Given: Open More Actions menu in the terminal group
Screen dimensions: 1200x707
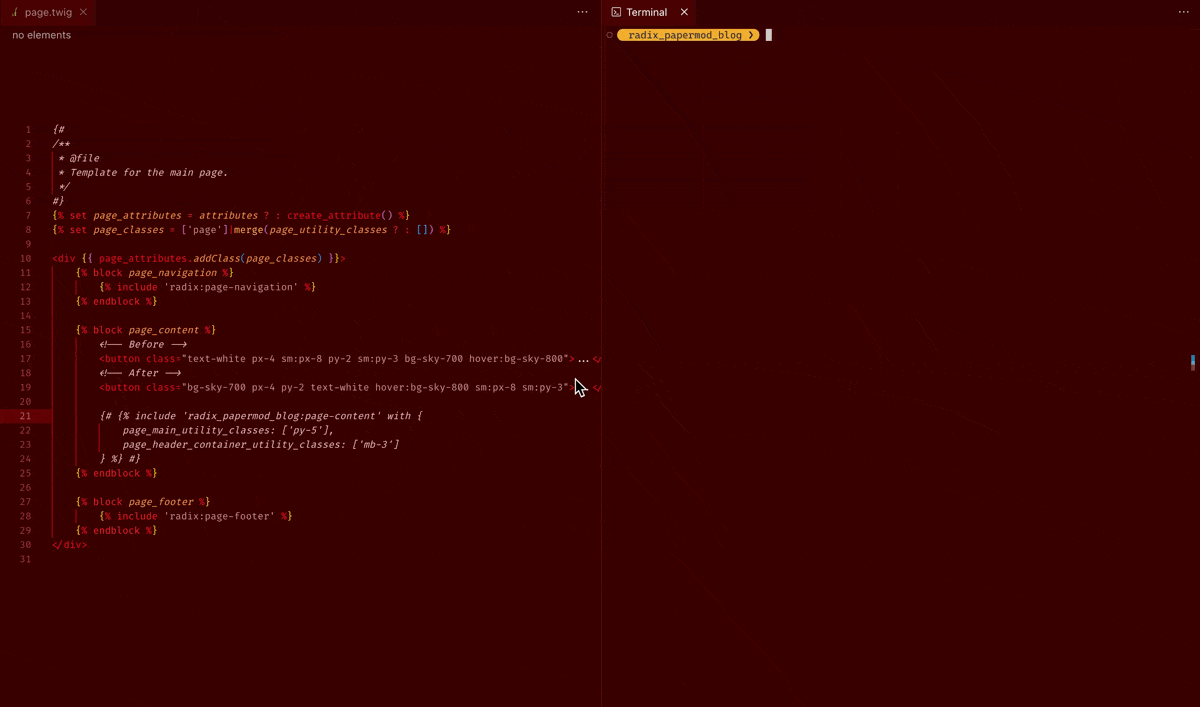Looking at the screenshot, I should point(1183,12).
